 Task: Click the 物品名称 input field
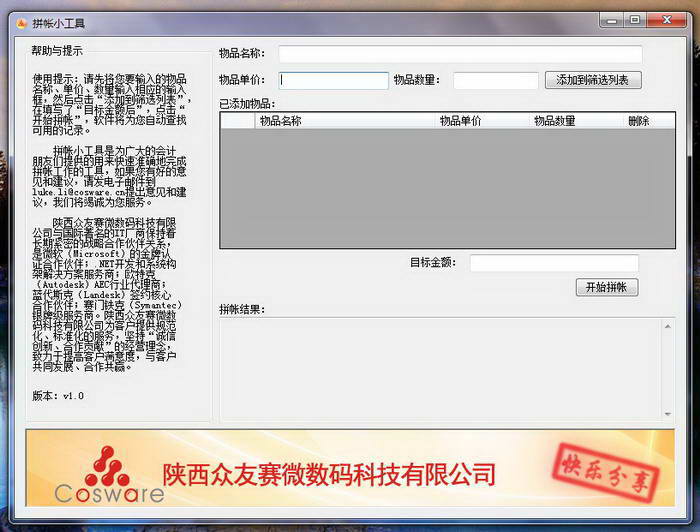pos(460,54)
